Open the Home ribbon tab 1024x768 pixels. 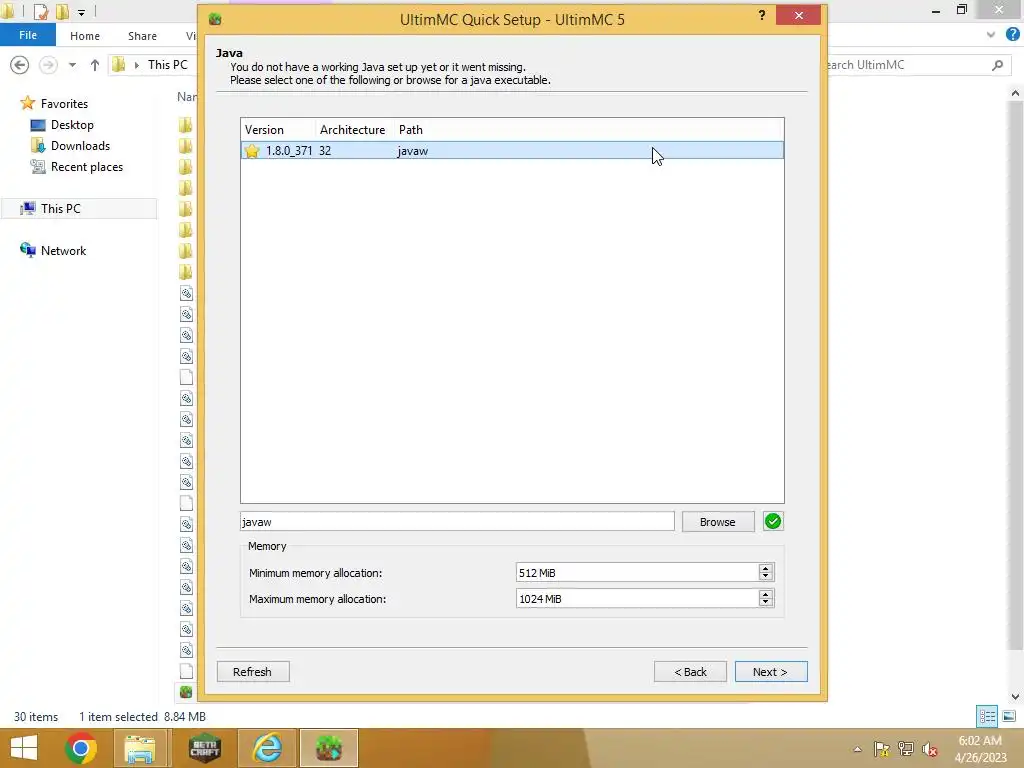85,36
